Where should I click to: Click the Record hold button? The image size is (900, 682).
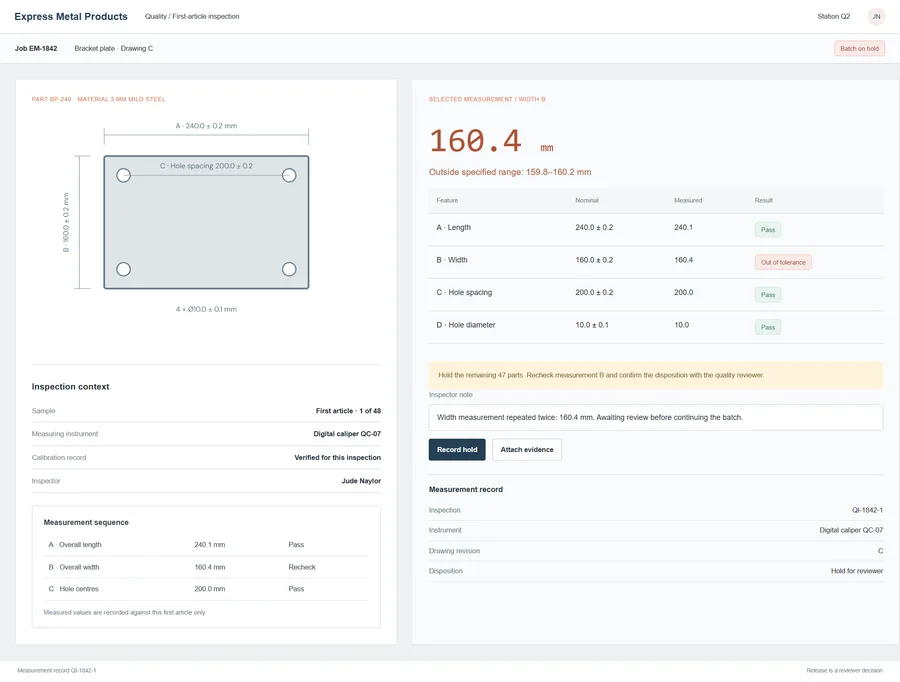pyautogui.click(x=457, y=450)
